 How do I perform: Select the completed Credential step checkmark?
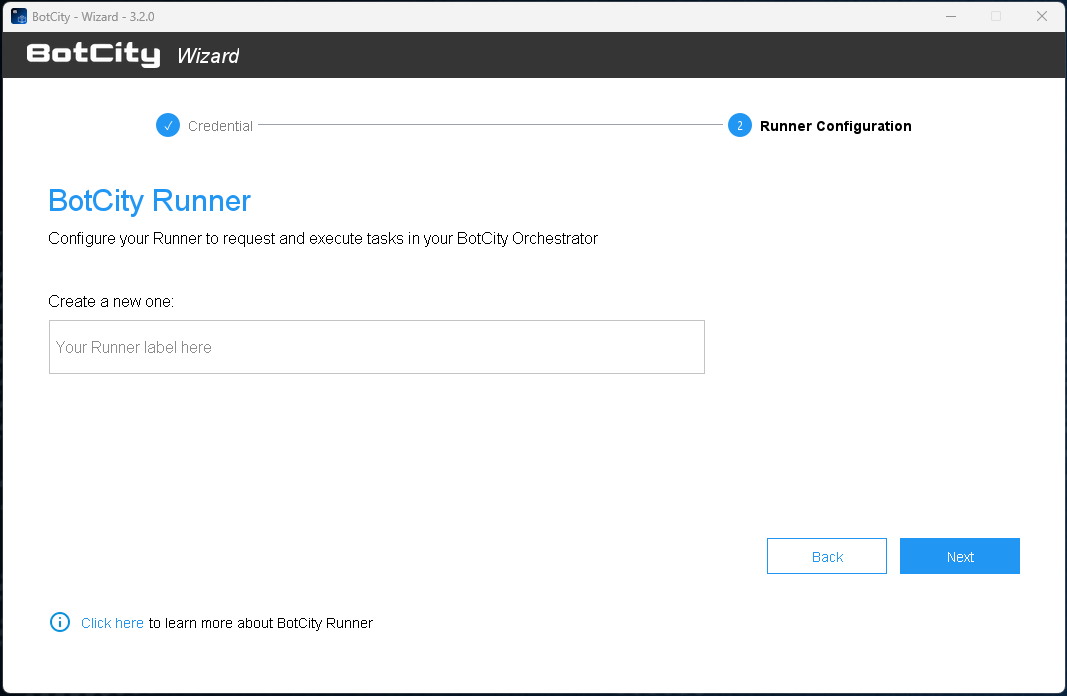167,125
